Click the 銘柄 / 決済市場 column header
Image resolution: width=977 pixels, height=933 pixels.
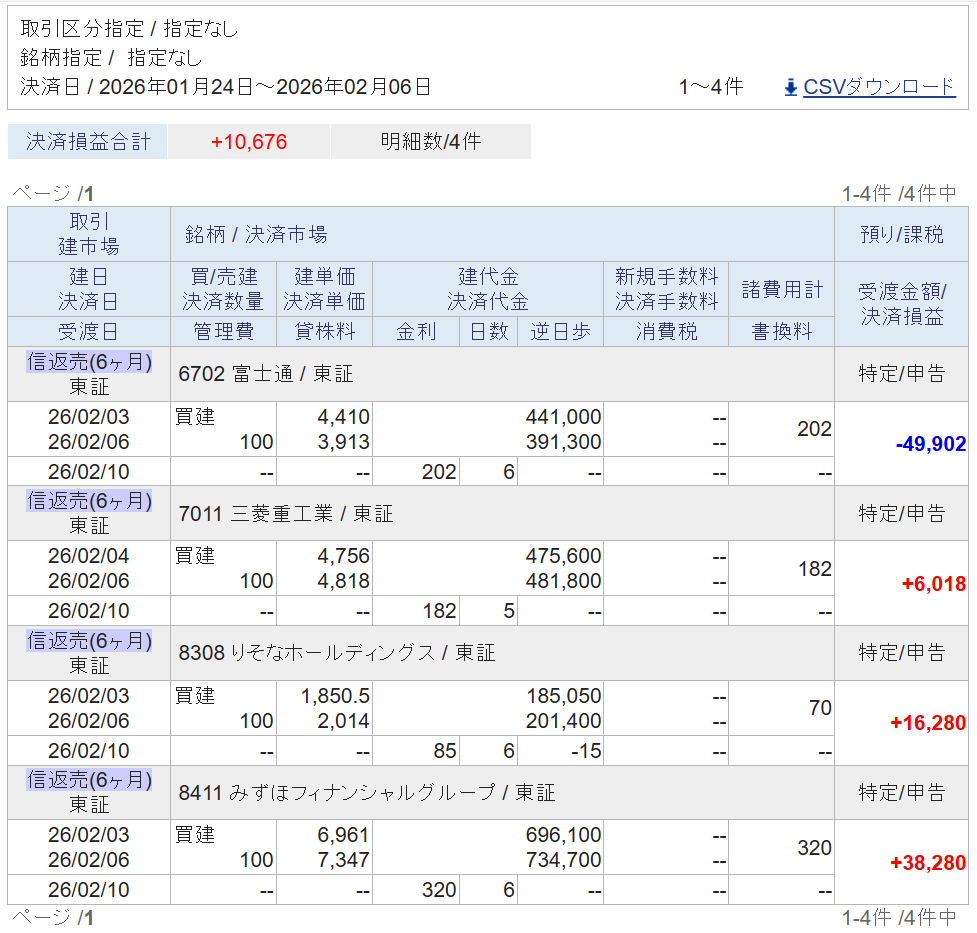256,234
